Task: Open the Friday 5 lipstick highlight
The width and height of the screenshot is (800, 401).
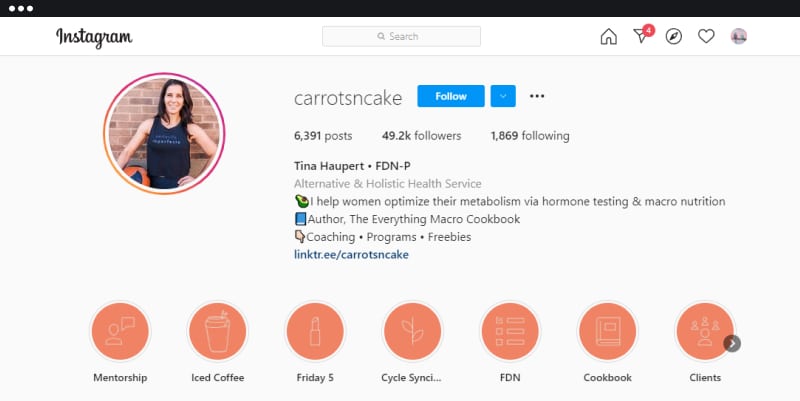Action: 315,332
